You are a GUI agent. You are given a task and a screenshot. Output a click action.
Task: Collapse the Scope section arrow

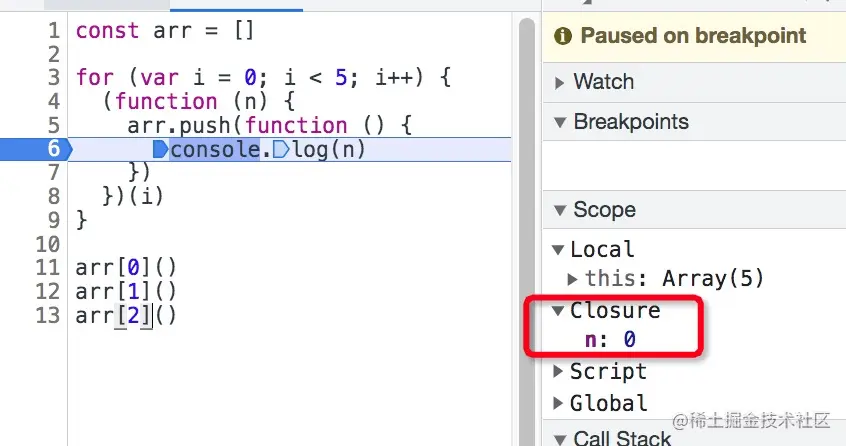(x=560, y=210)
